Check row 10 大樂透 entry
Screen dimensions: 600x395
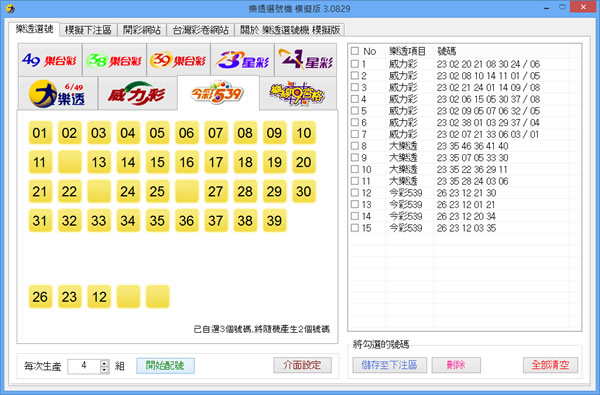[x=355, y=169]
